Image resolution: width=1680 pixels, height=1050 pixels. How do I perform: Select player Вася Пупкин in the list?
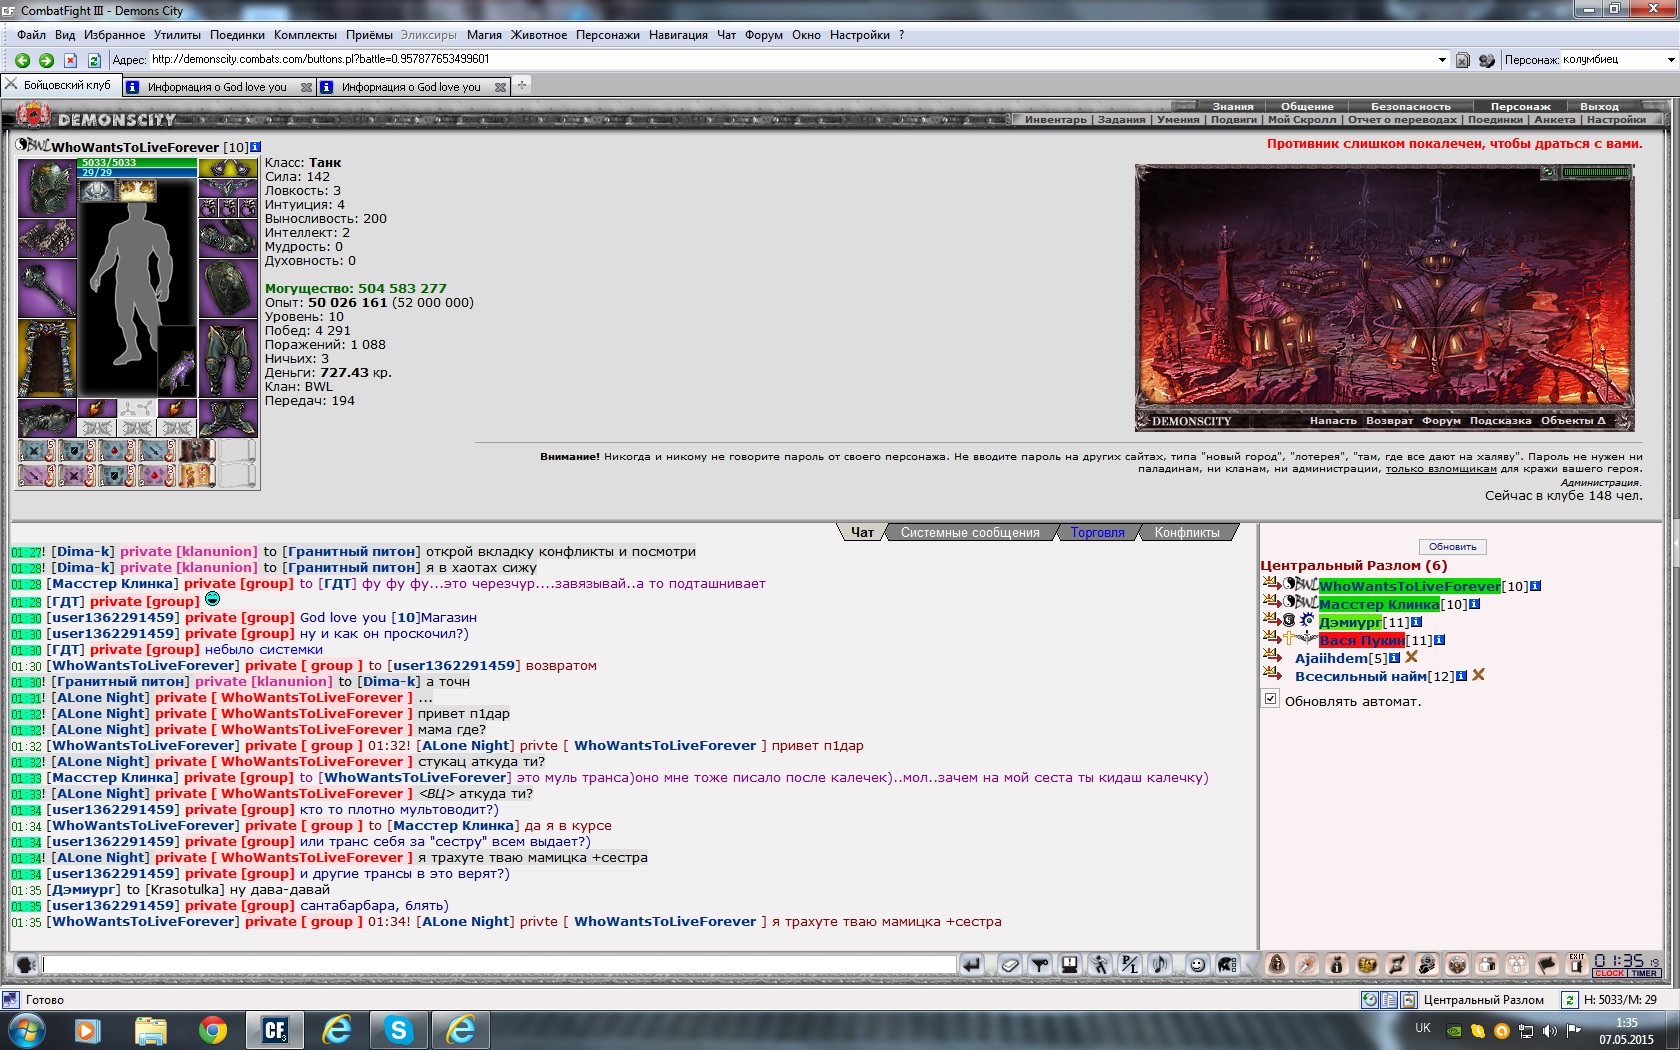click(x=1361, y=640)
